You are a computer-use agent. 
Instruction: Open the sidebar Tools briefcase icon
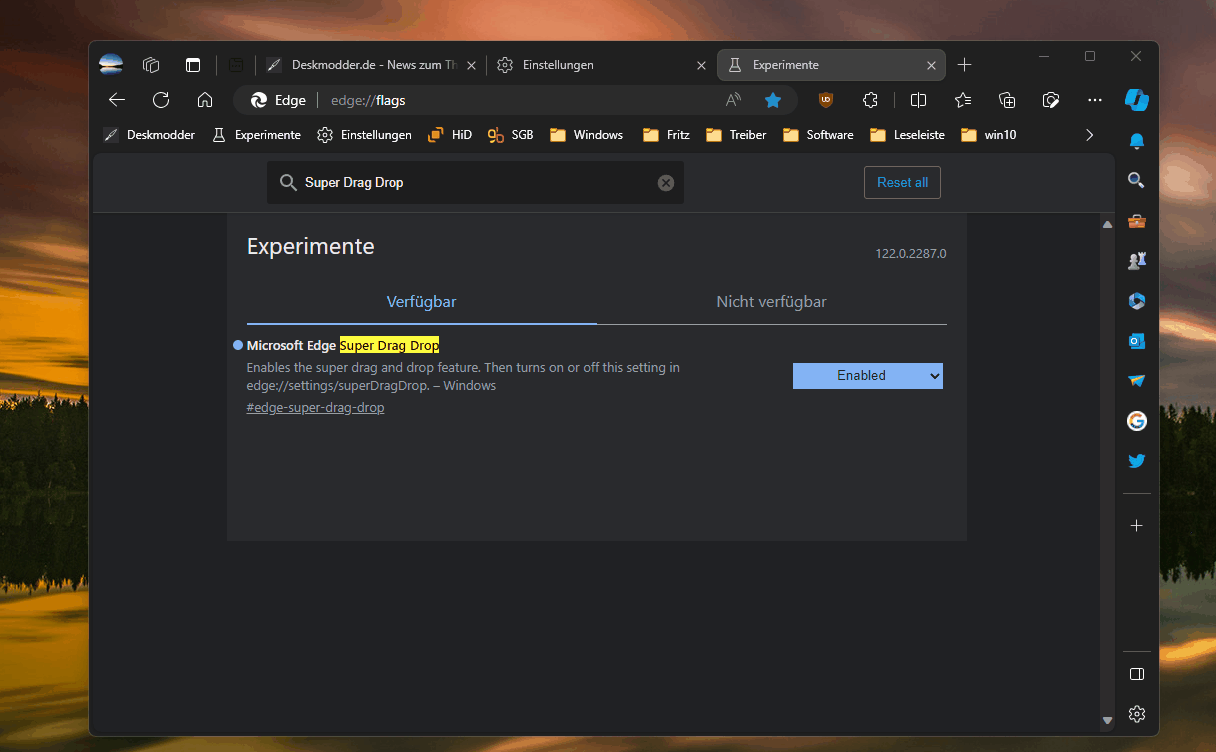click(x=1137, y=221)
